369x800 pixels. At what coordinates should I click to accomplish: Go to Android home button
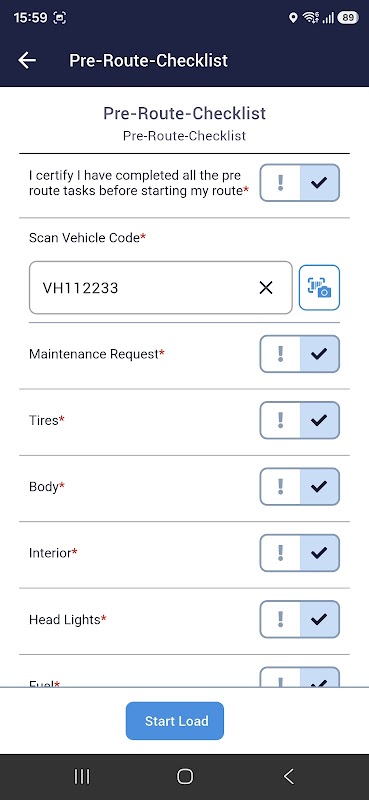click(x=185, y=777)
